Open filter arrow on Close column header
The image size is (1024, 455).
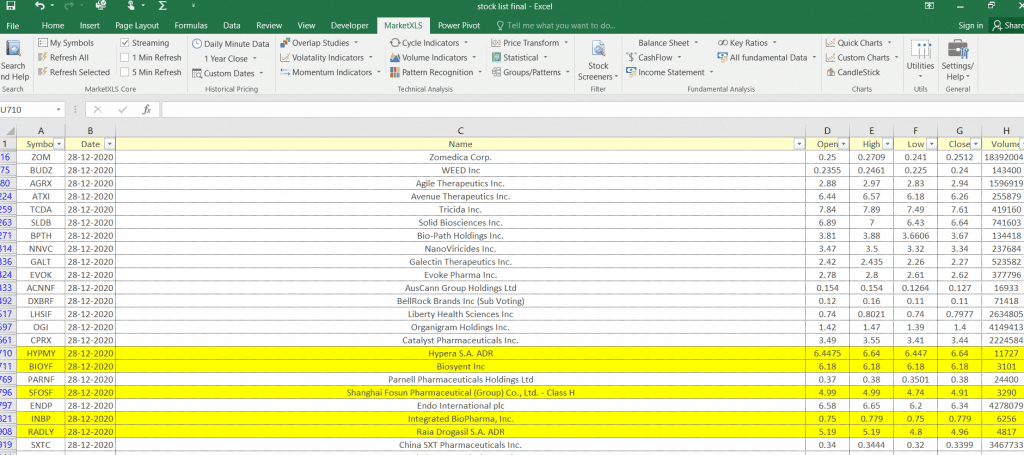[x=976, y=144]
